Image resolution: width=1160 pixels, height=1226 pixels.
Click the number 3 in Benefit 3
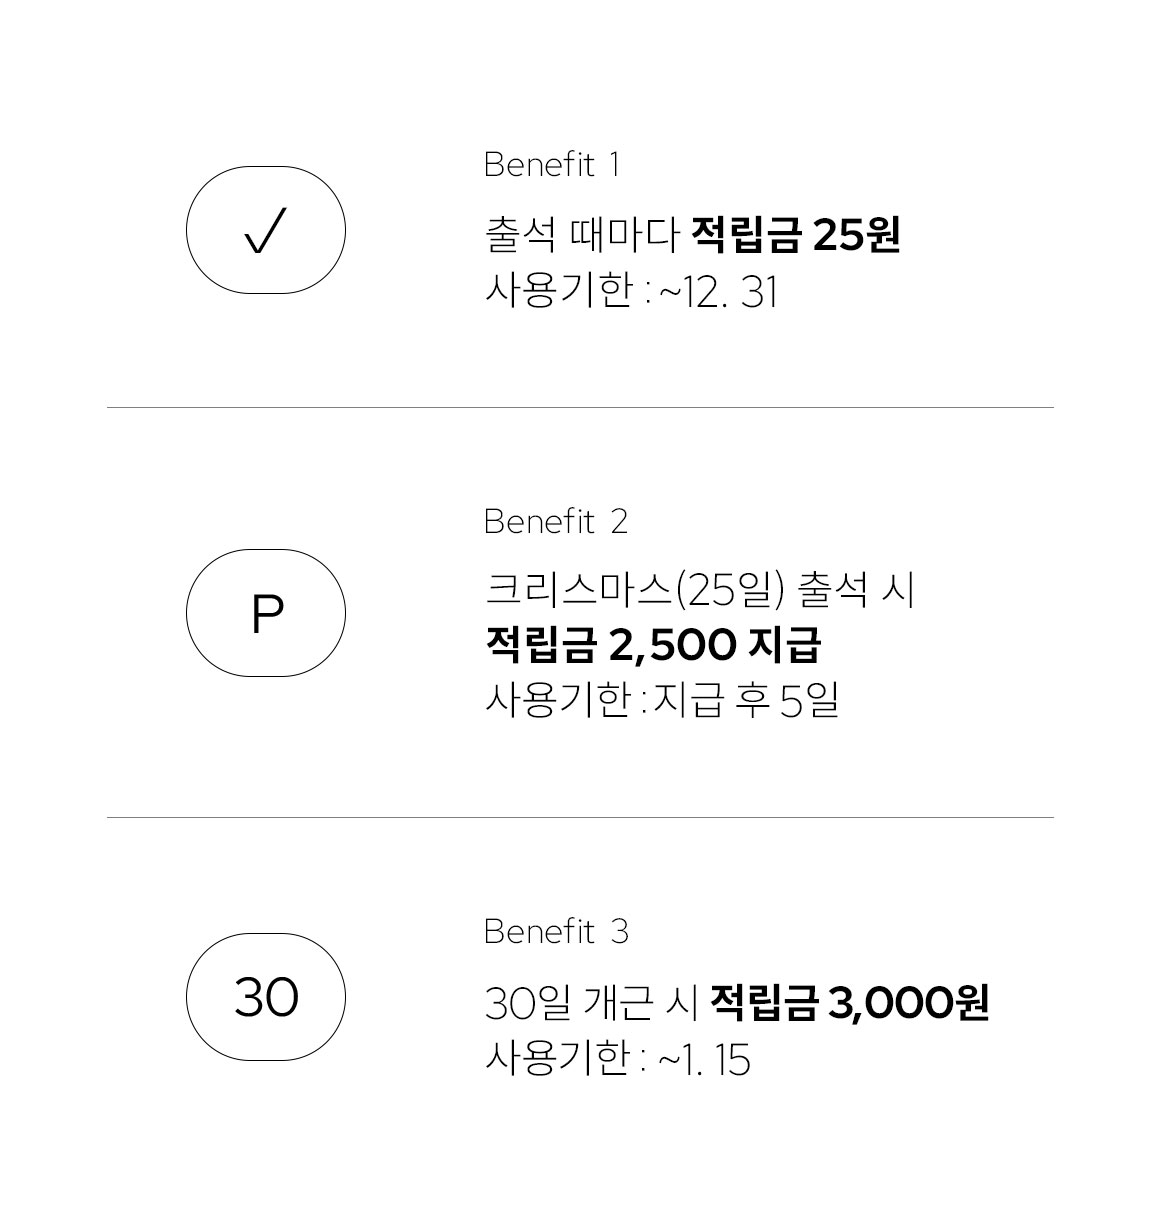[x=619, y=931]
